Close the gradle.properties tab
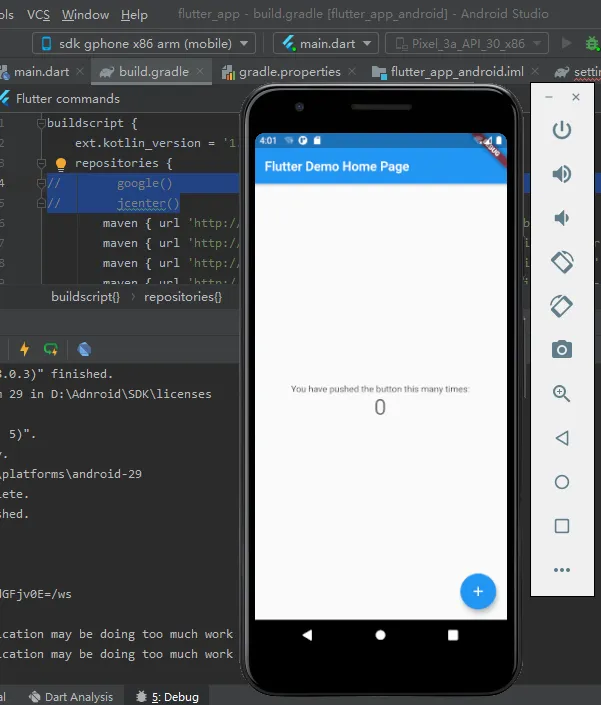 click(x=352, y=71)
